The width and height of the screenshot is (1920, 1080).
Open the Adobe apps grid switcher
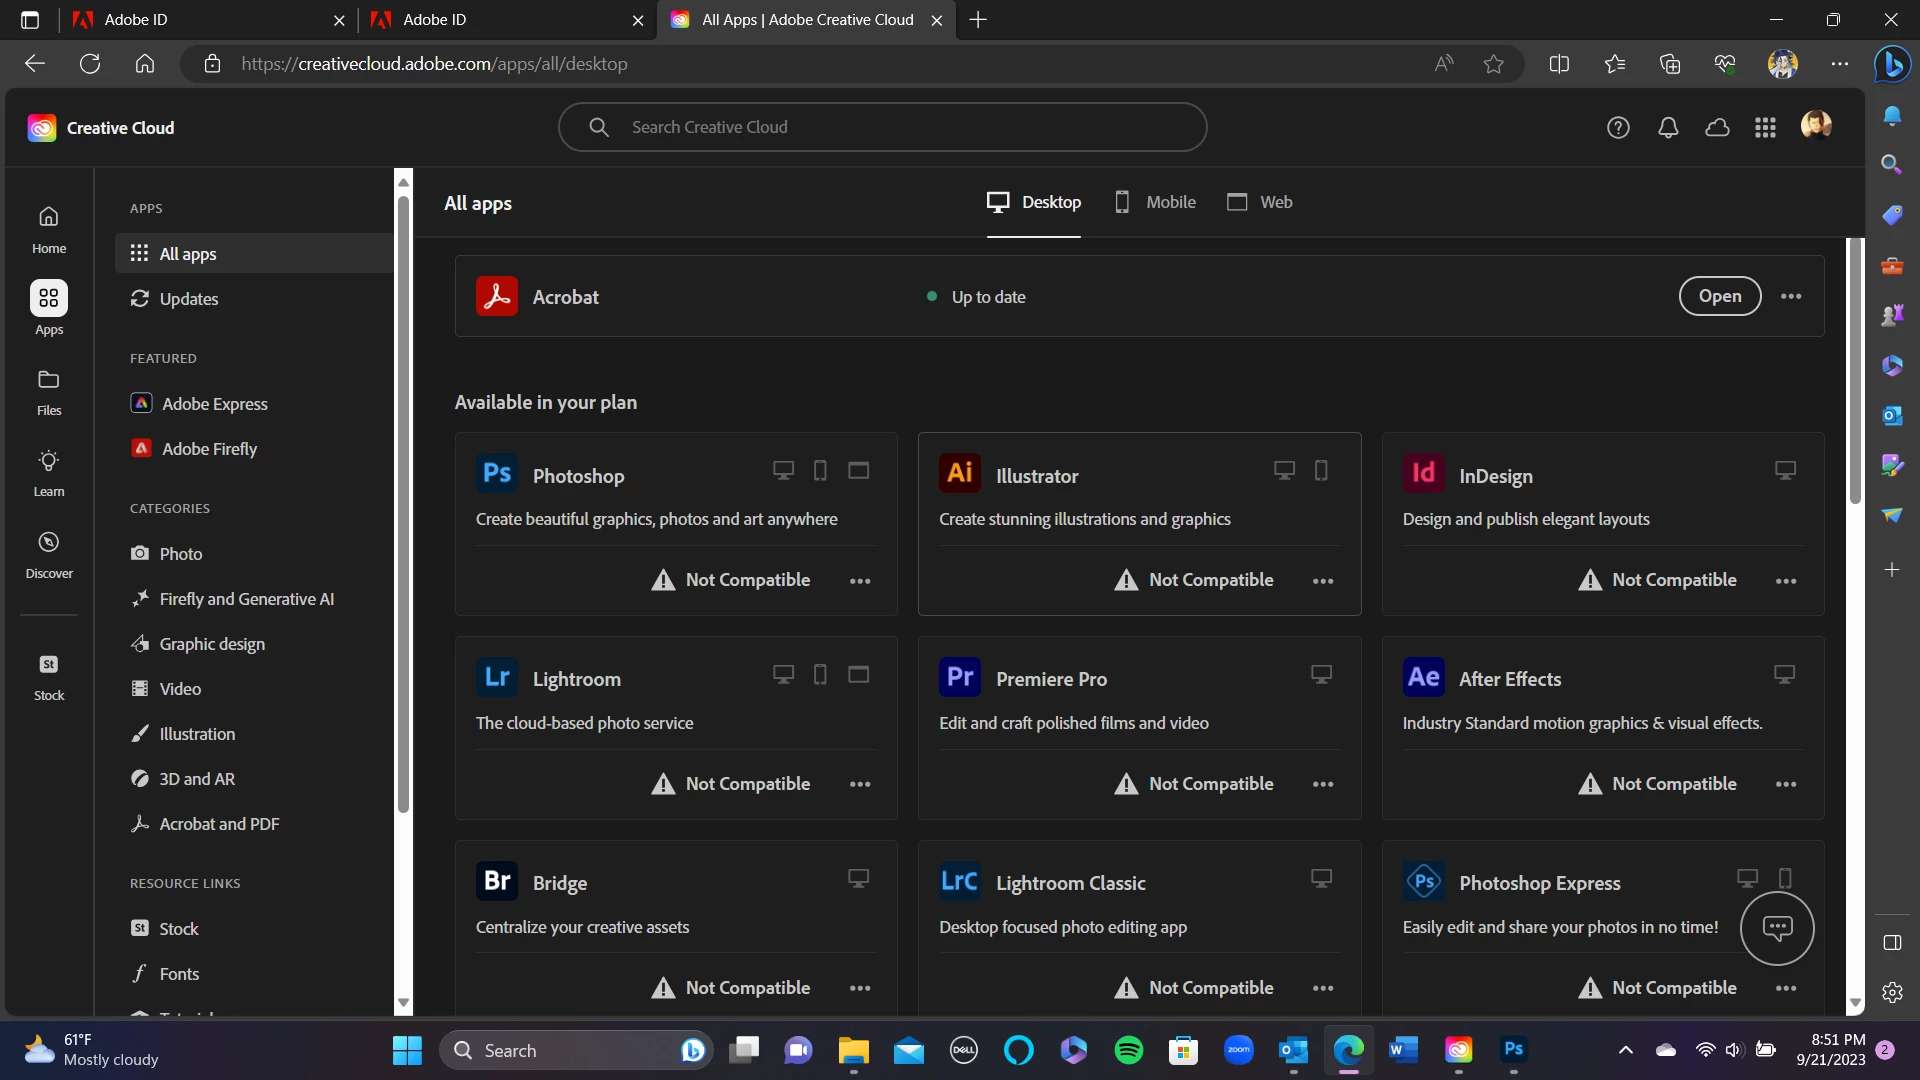pyautogui.click(x=1765, y=128)
